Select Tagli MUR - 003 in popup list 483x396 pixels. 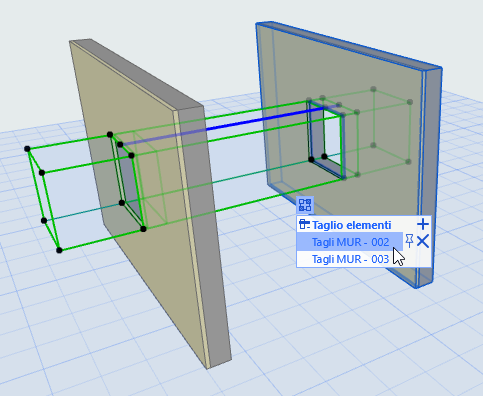tap(350, 259)
